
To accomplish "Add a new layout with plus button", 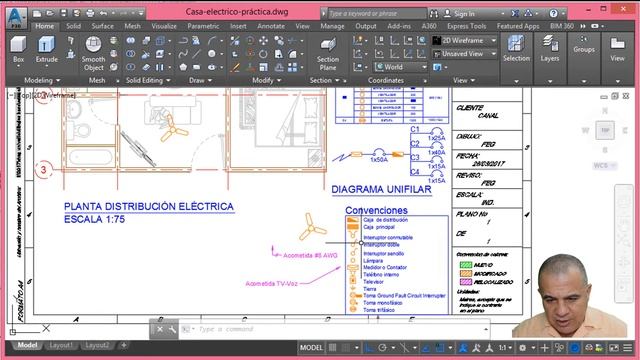I will [x=123, y=345].
